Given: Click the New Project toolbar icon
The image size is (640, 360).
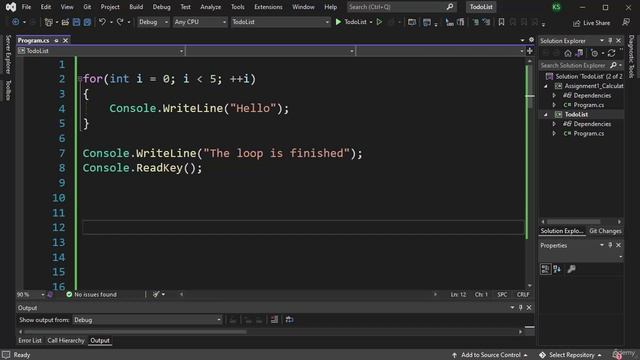Looking at the screenshot, I should click(49, 22).
